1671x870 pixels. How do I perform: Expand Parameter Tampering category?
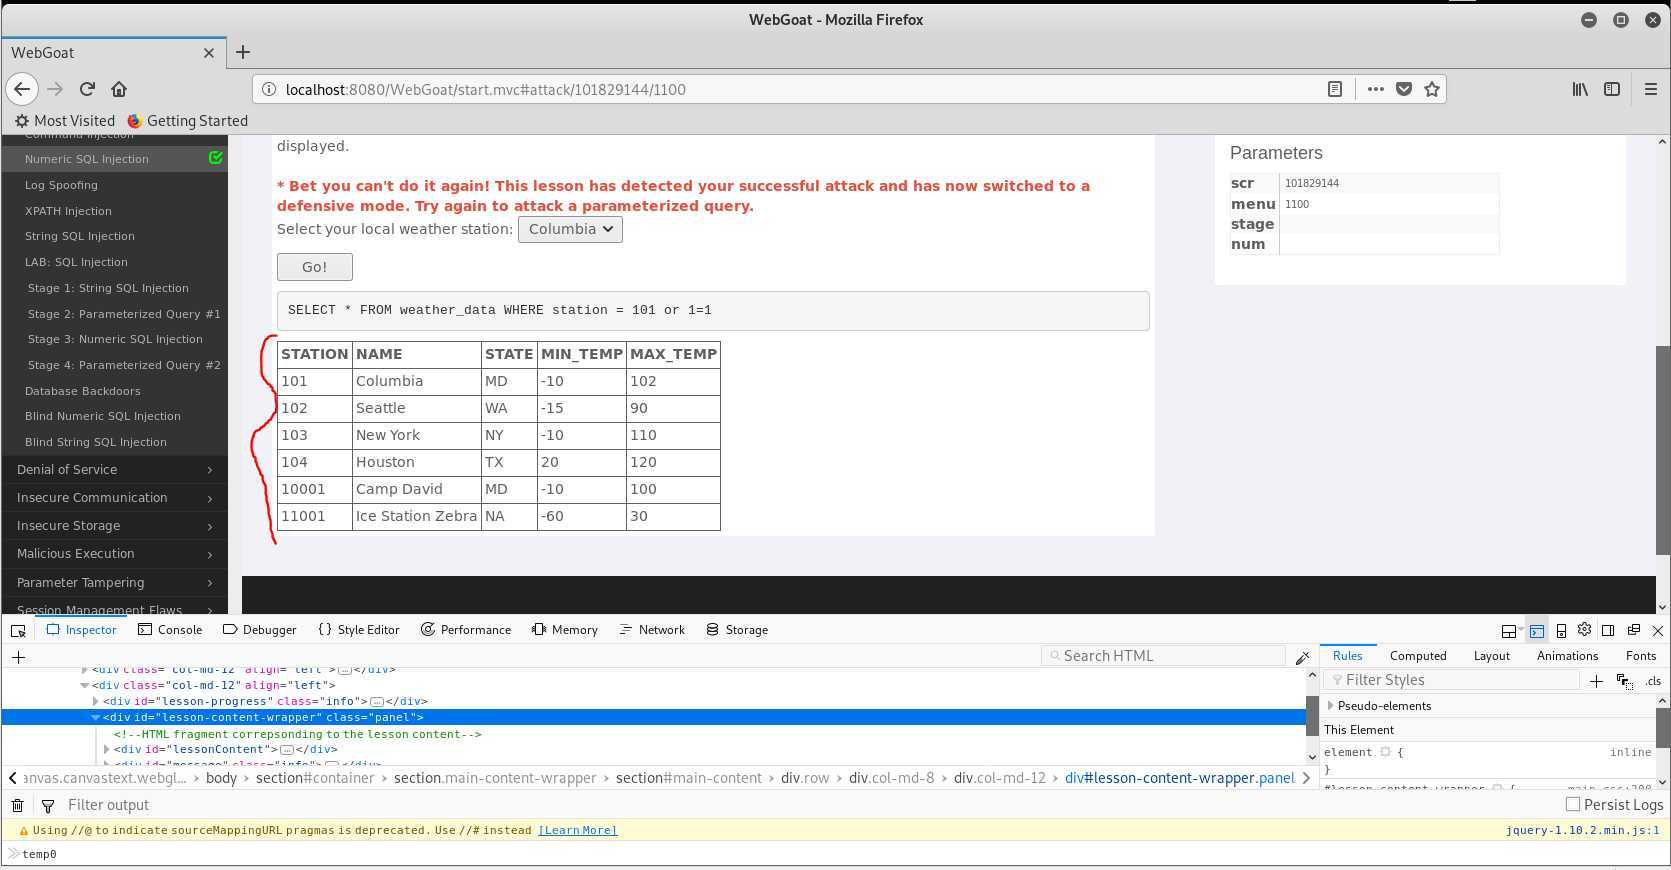[x=114, y=583]
